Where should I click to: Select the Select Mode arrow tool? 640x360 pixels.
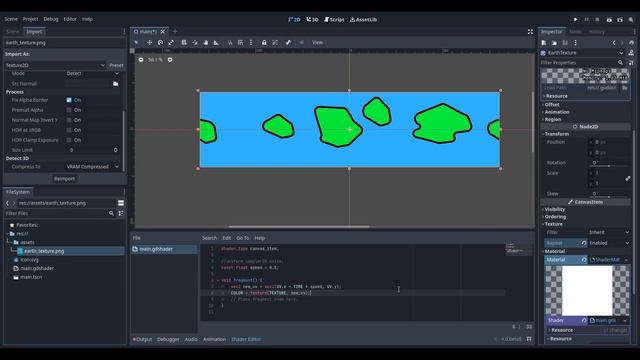(x=136, y=42)
